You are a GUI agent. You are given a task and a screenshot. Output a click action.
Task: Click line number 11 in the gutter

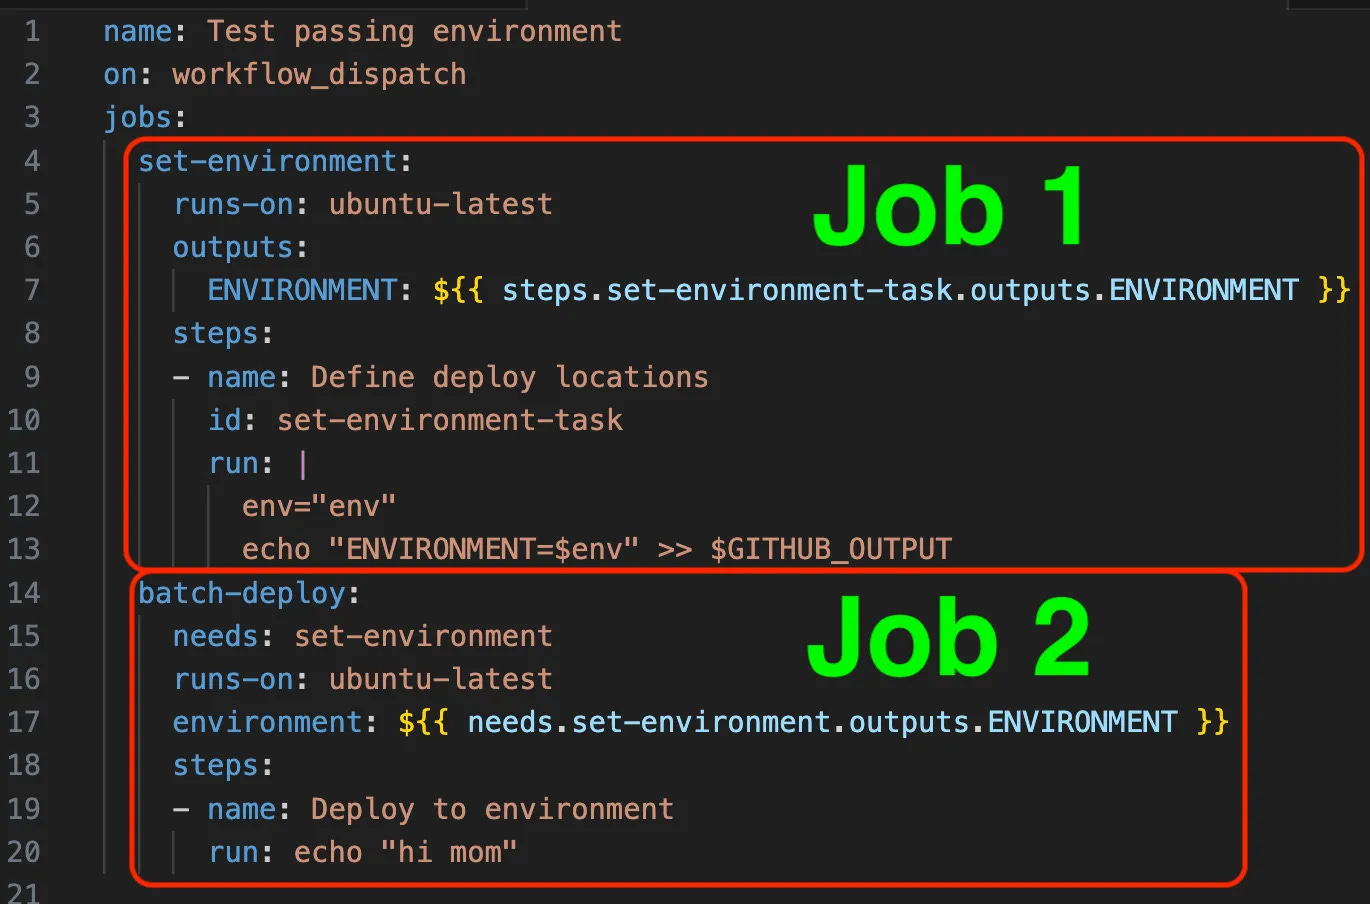pyautogui.click(x=25, y=463)
